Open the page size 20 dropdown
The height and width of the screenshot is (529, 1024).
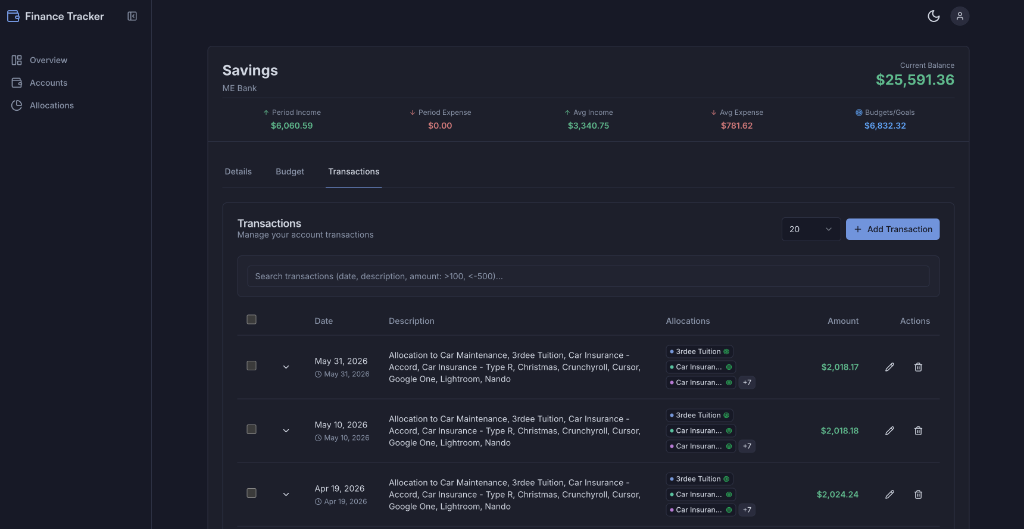[x=811, y=229]
